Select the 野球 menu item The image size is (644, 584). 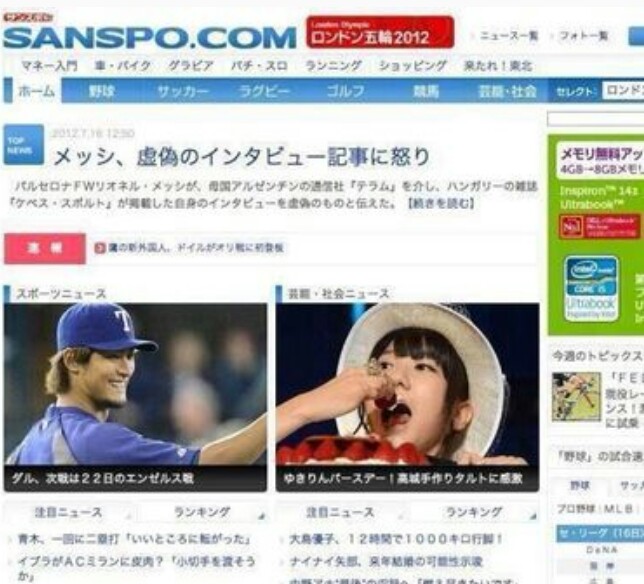[102, 91]
